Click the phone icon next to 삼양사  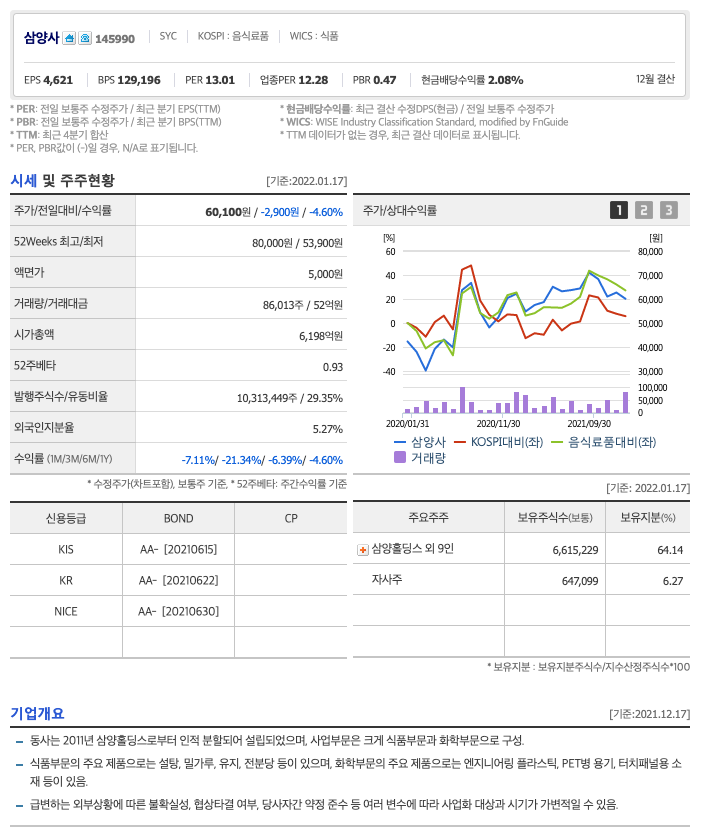tap(85, 38)
